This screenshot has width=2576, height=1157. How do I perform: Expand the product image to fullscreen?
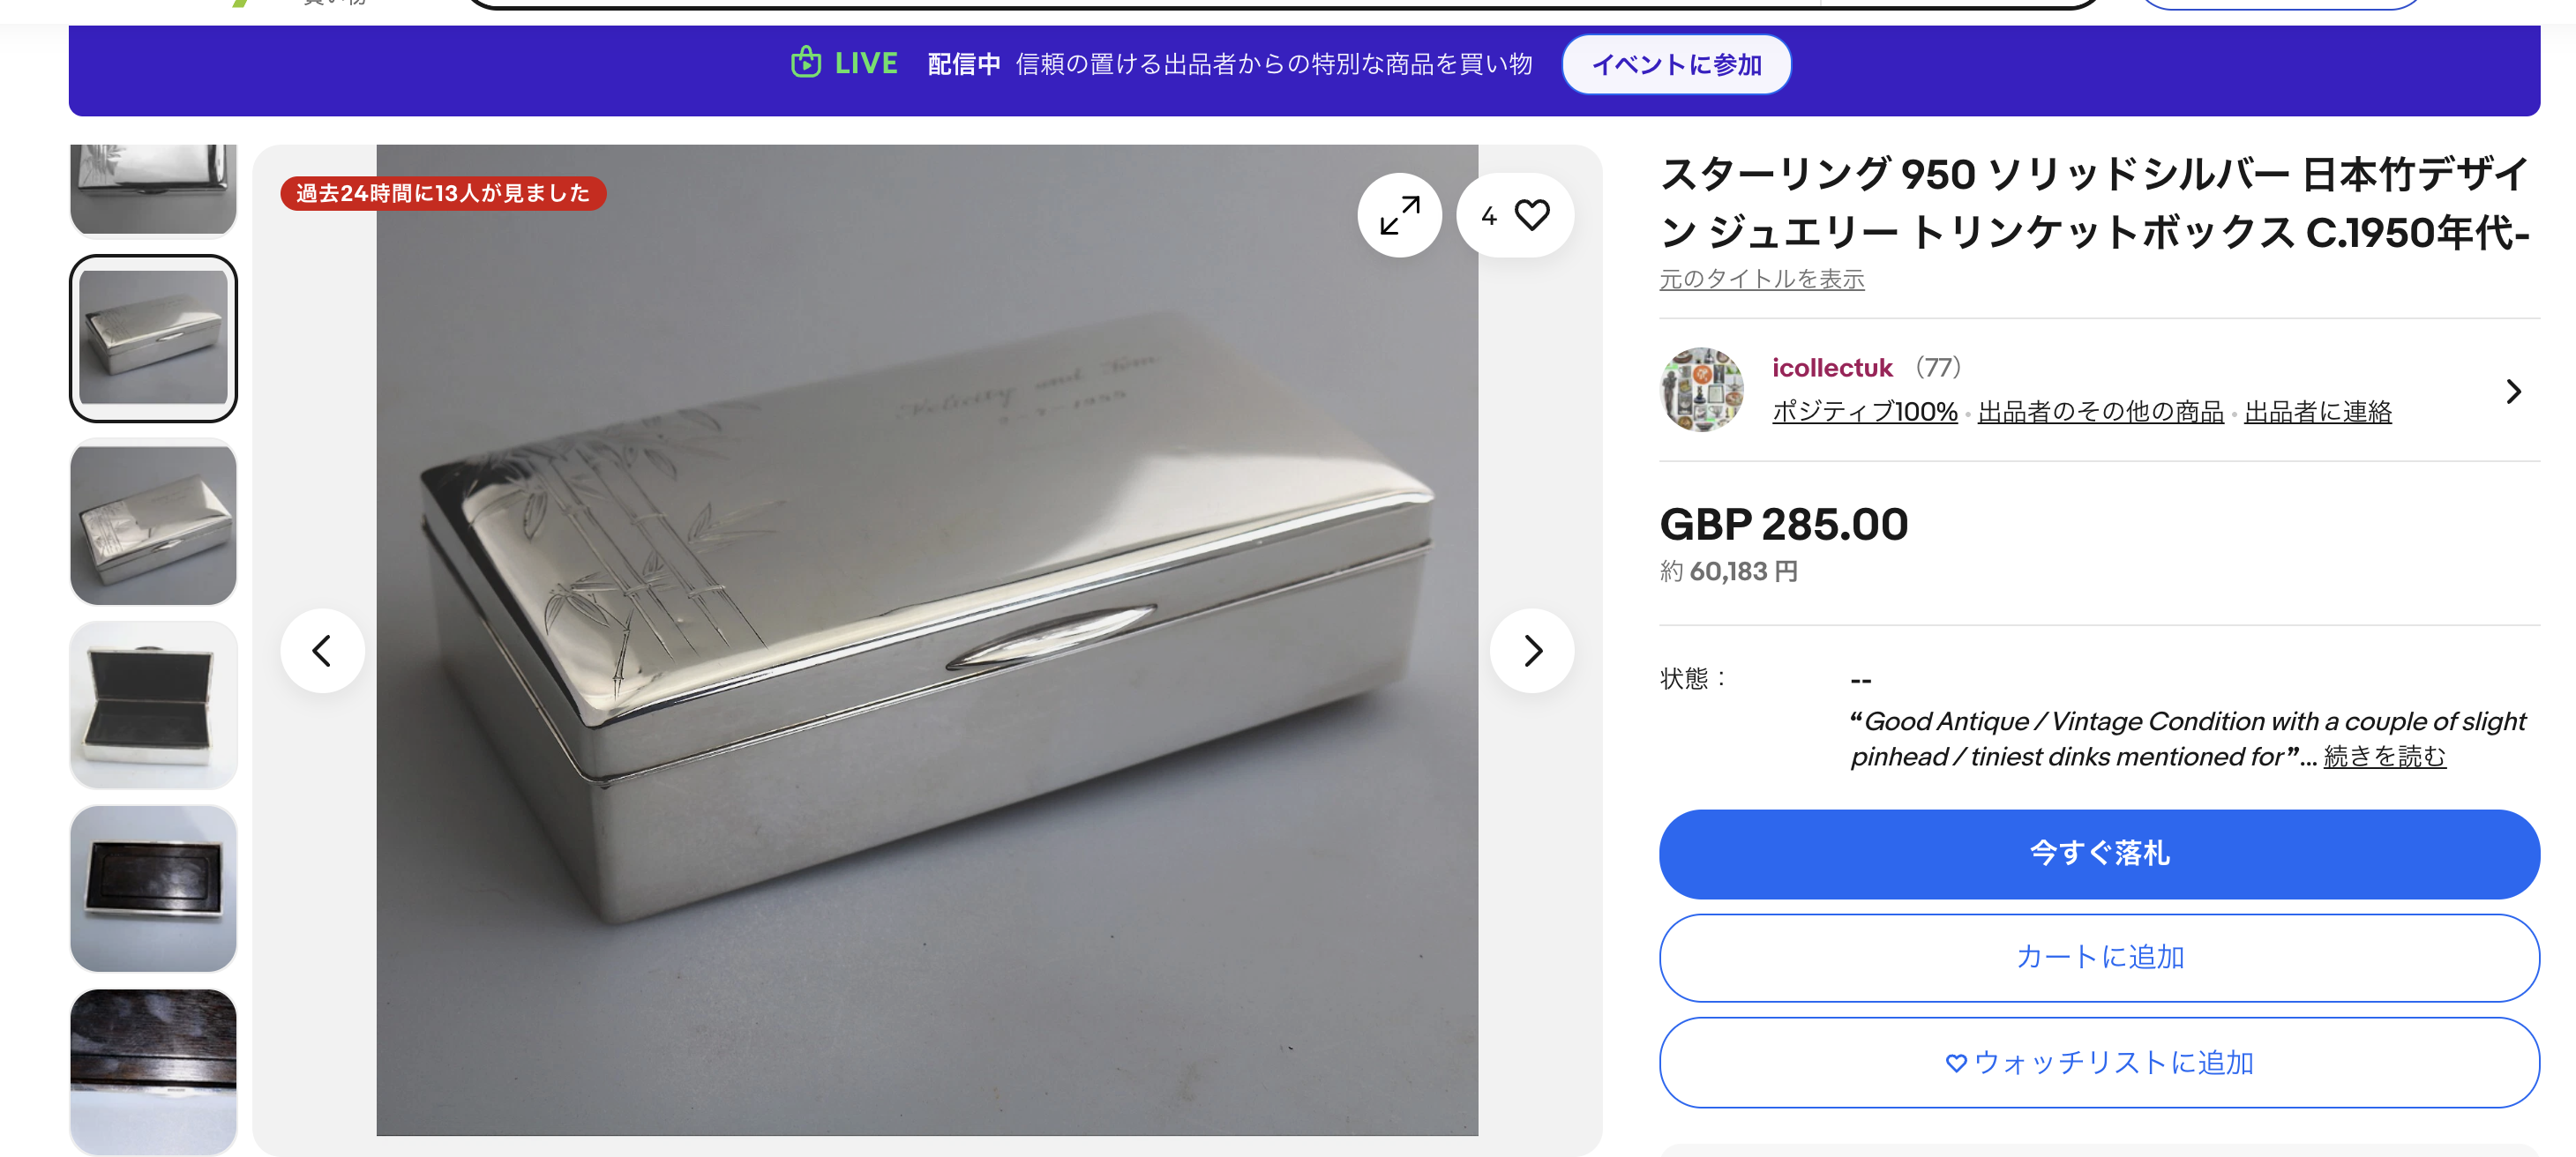pos(1399,215)
